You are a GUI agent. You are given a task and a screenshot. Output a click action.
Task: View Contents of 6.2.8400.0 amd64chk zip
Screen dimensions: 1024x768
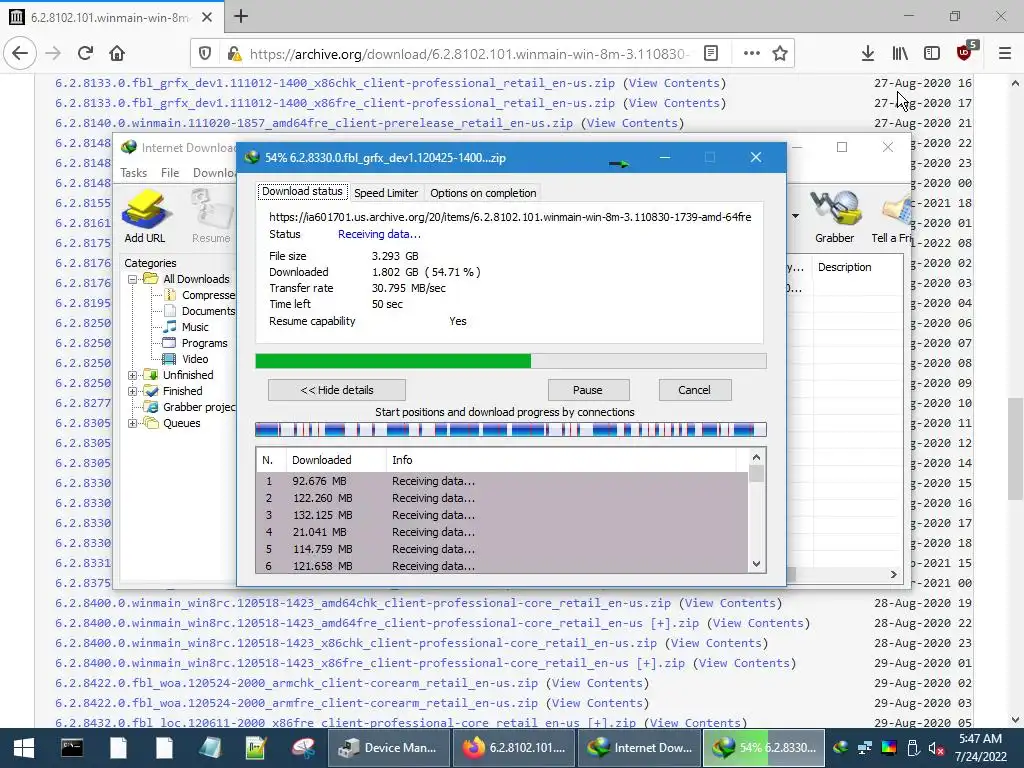pyautogui.click(x=730, y=603)
